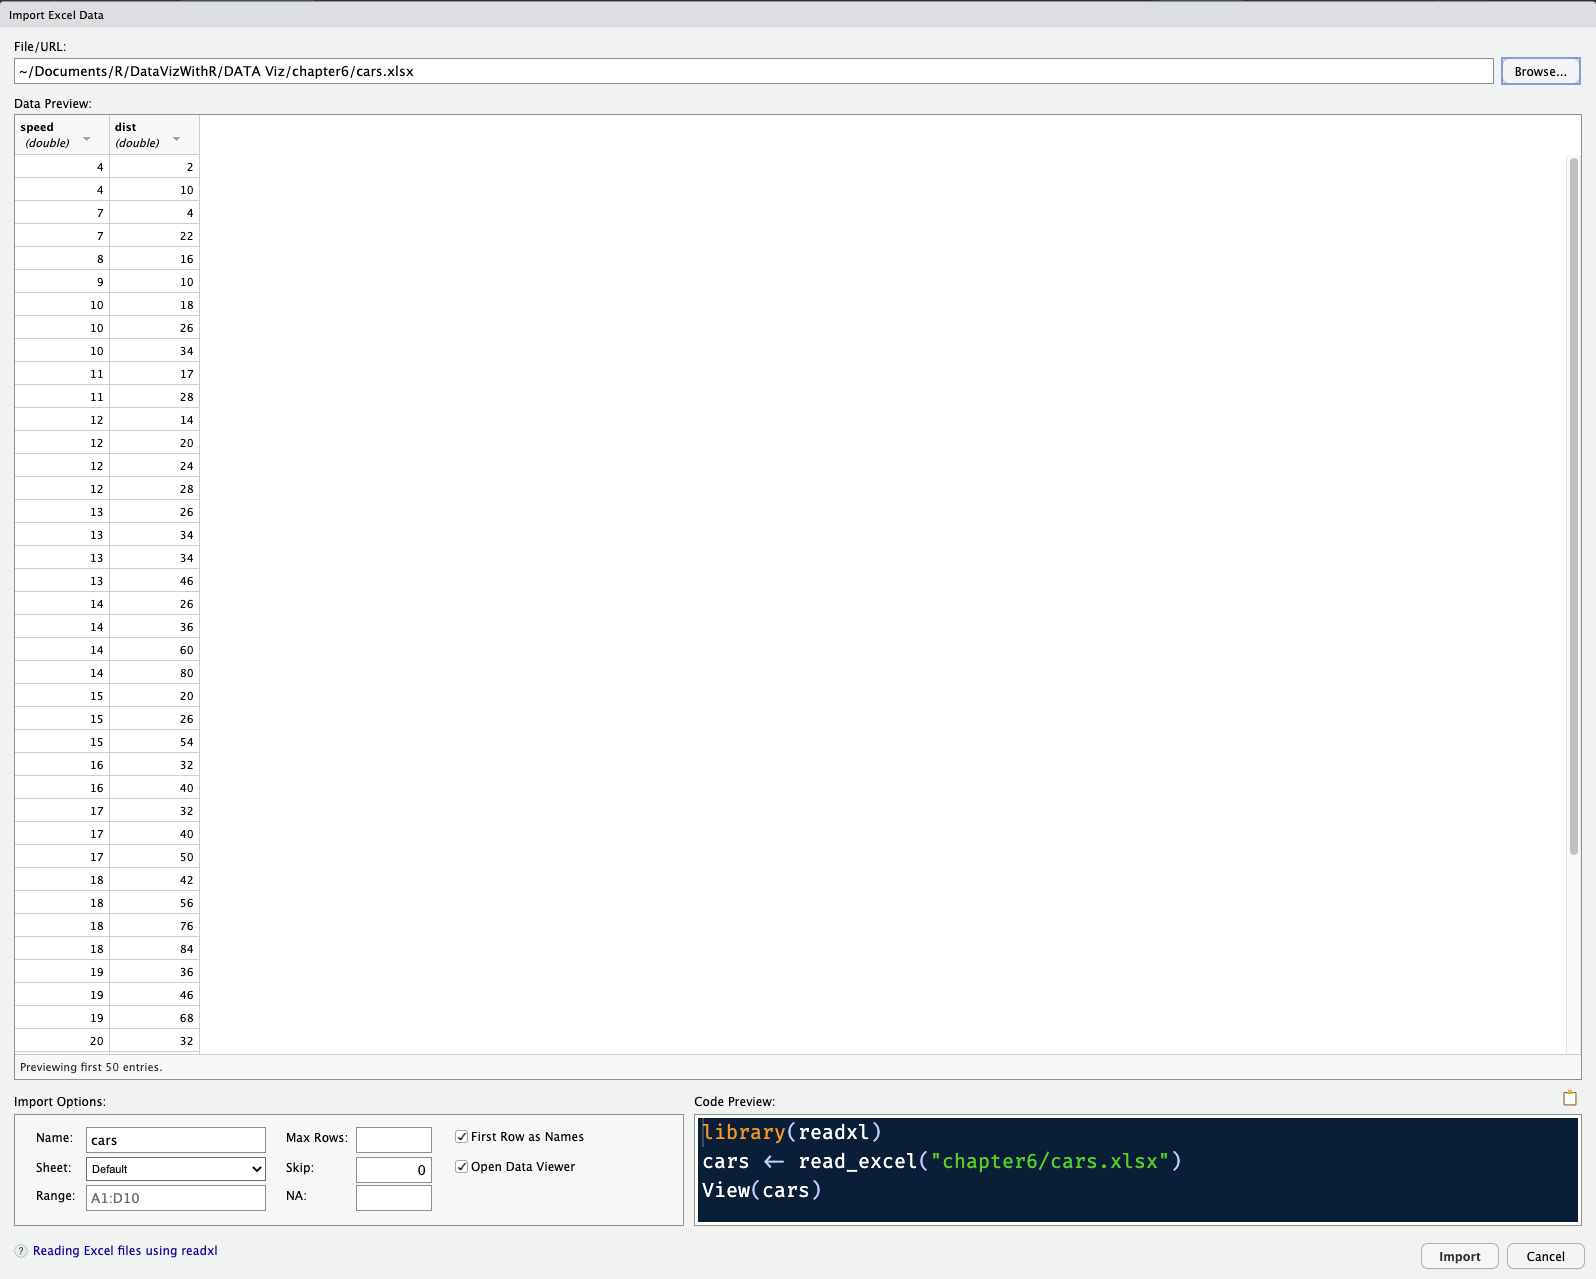This screenshot has width=1596, height=1279.
Task: Select dist cell with value 17
Action: [154, 374]
